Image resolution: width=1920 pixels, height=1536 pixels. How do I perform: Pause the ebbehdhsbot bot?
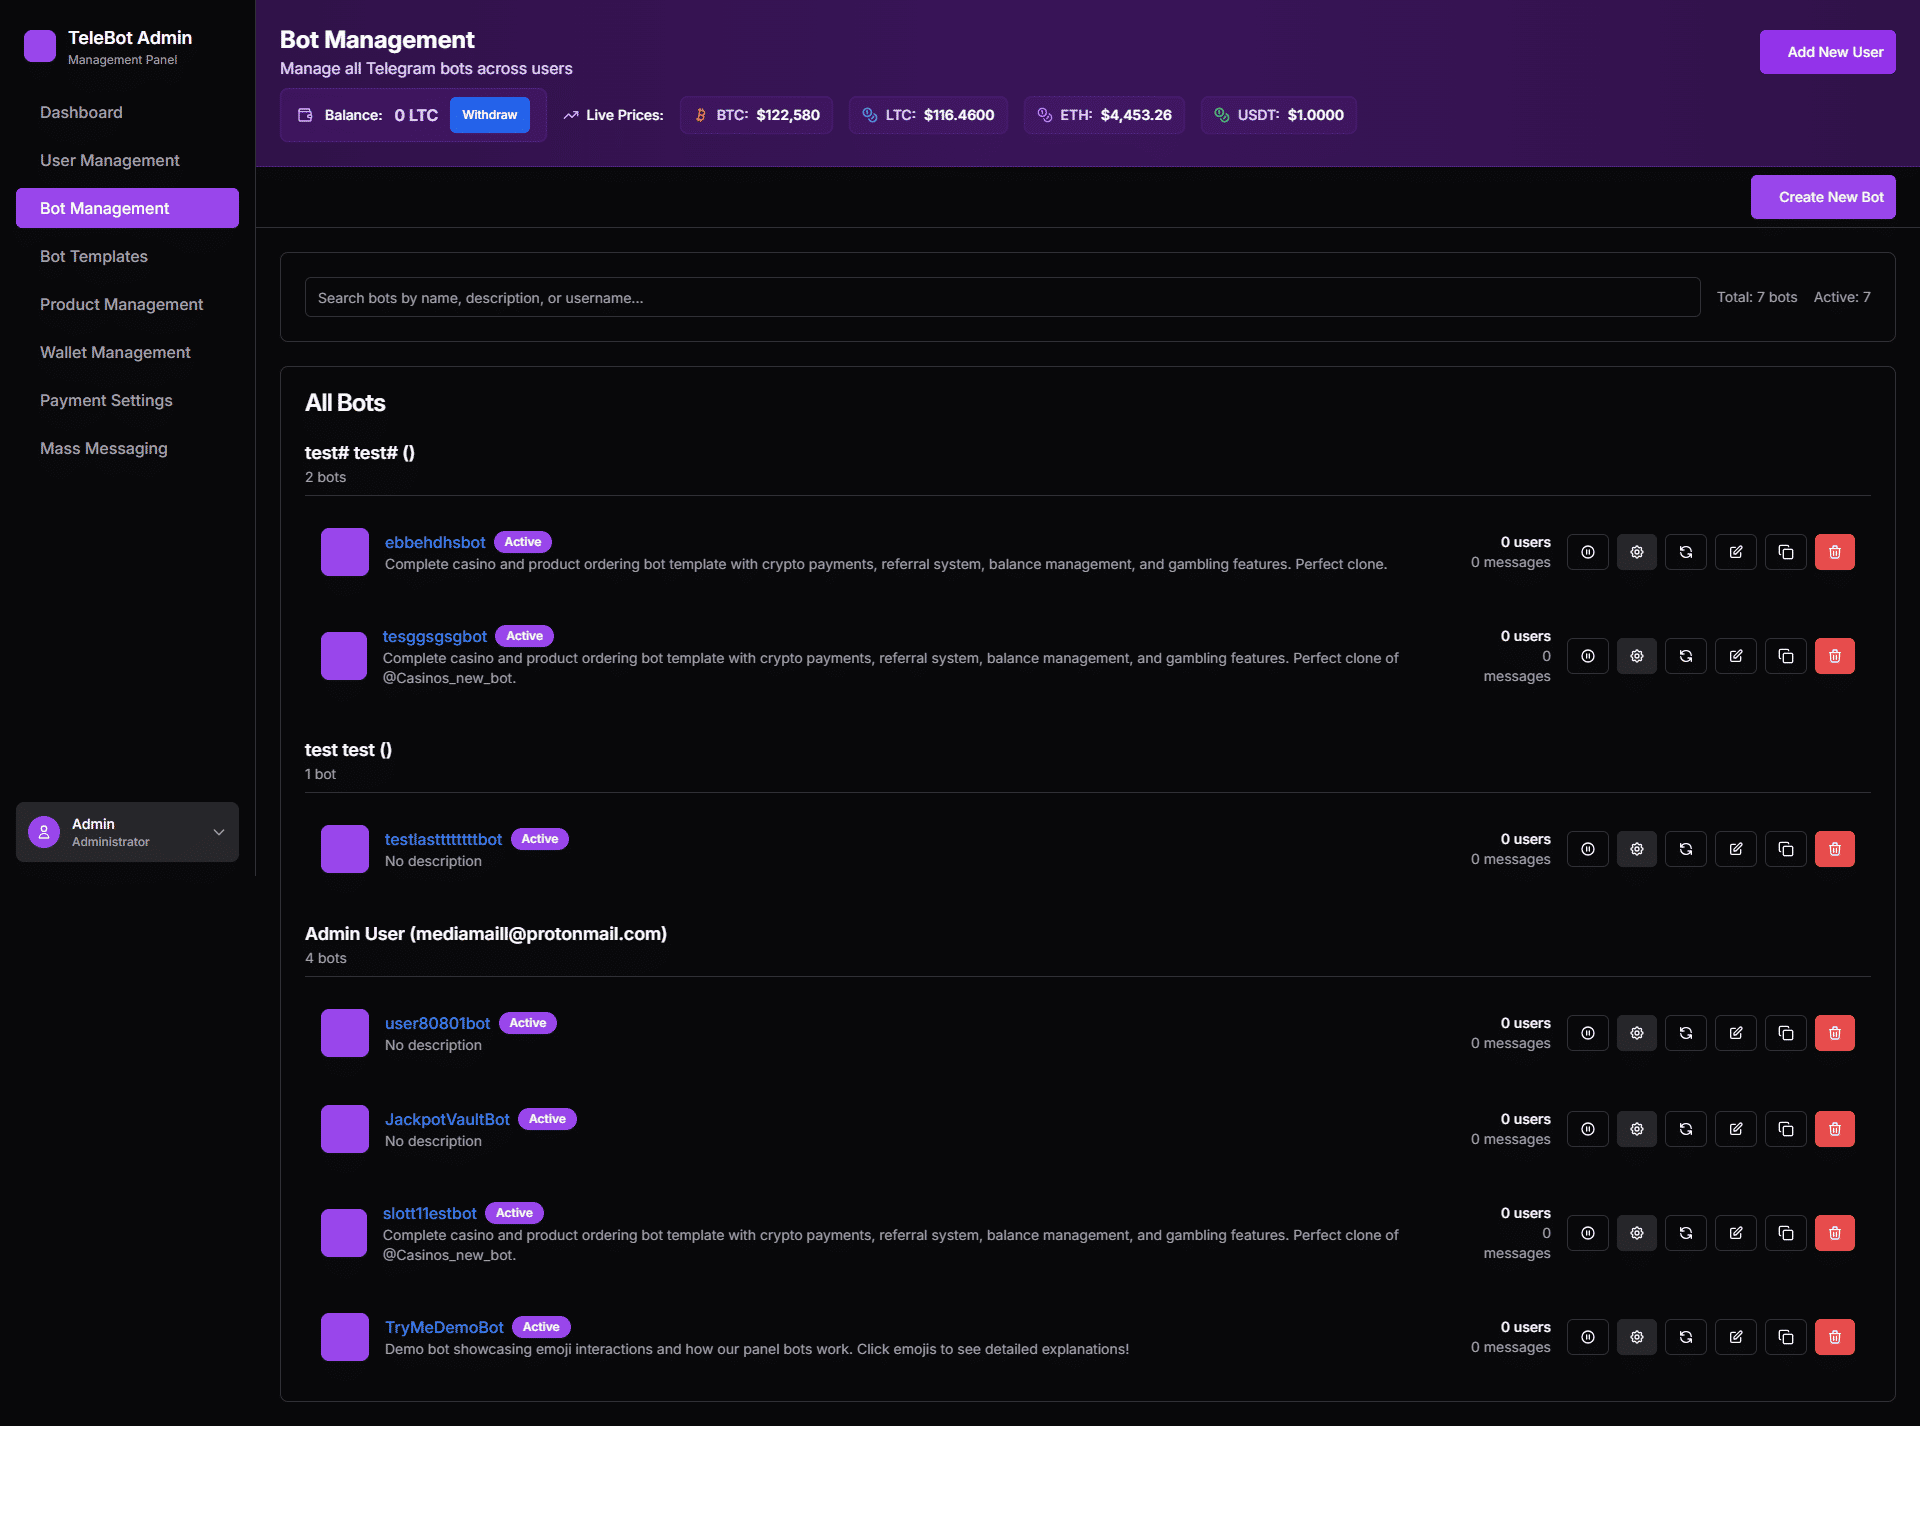pos(1587,552)
